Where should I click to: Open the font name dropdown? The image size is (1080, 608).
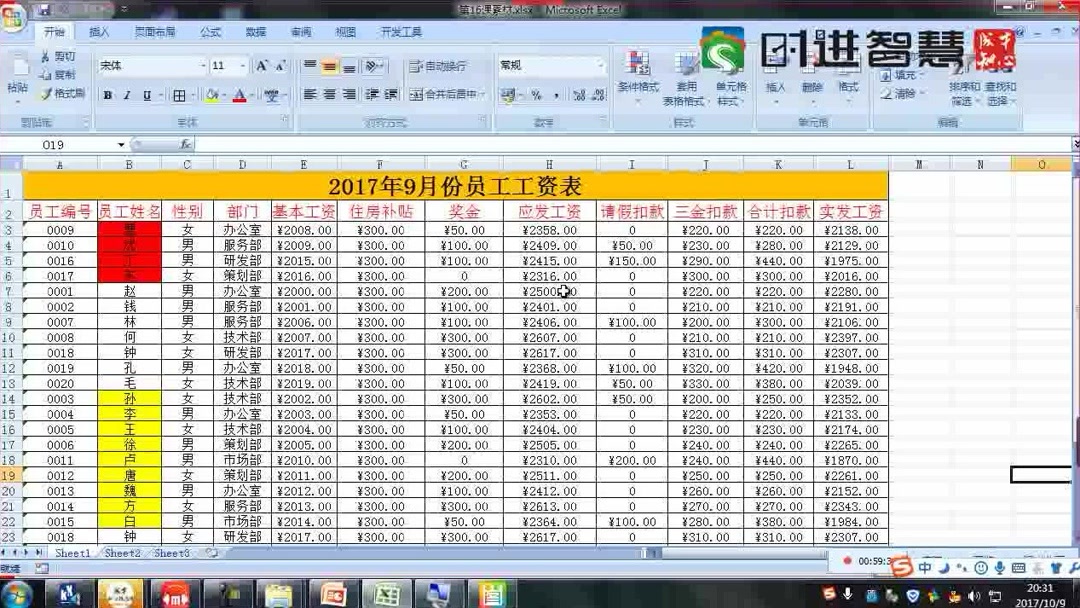coord(203,66)
